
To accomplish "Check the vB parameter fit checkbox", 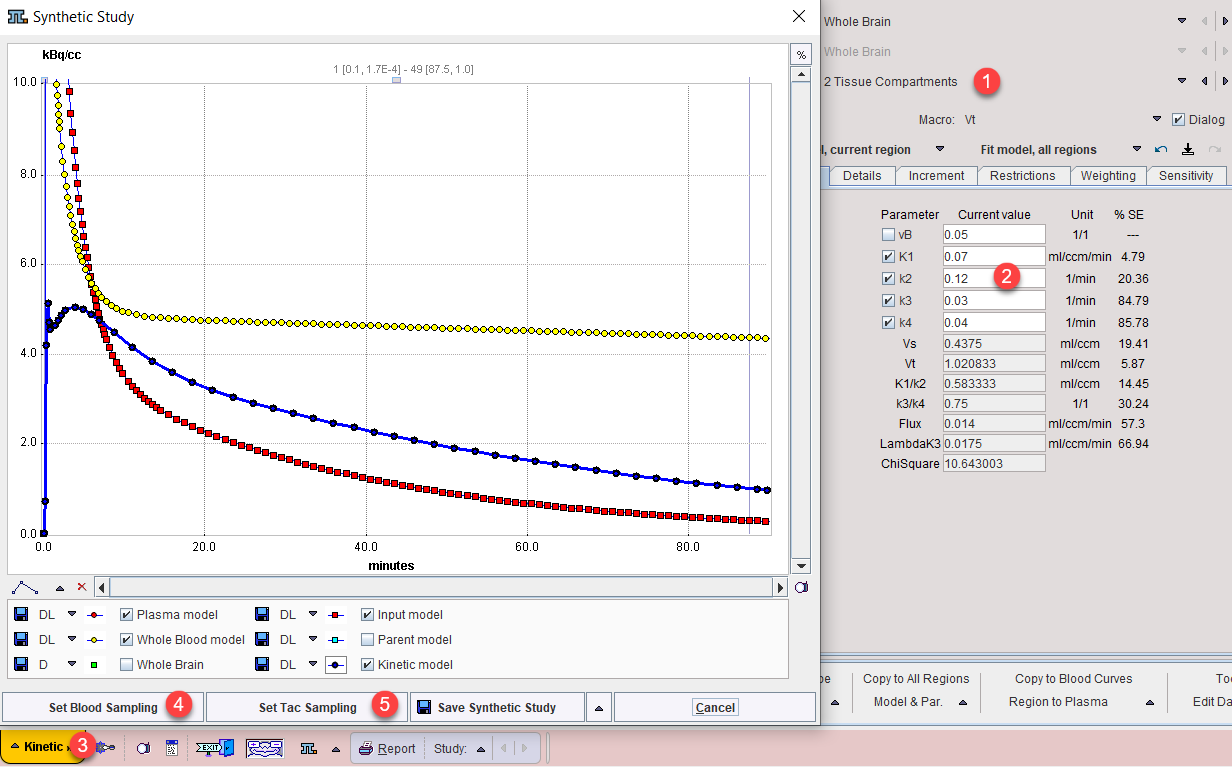I will point(888,235).
